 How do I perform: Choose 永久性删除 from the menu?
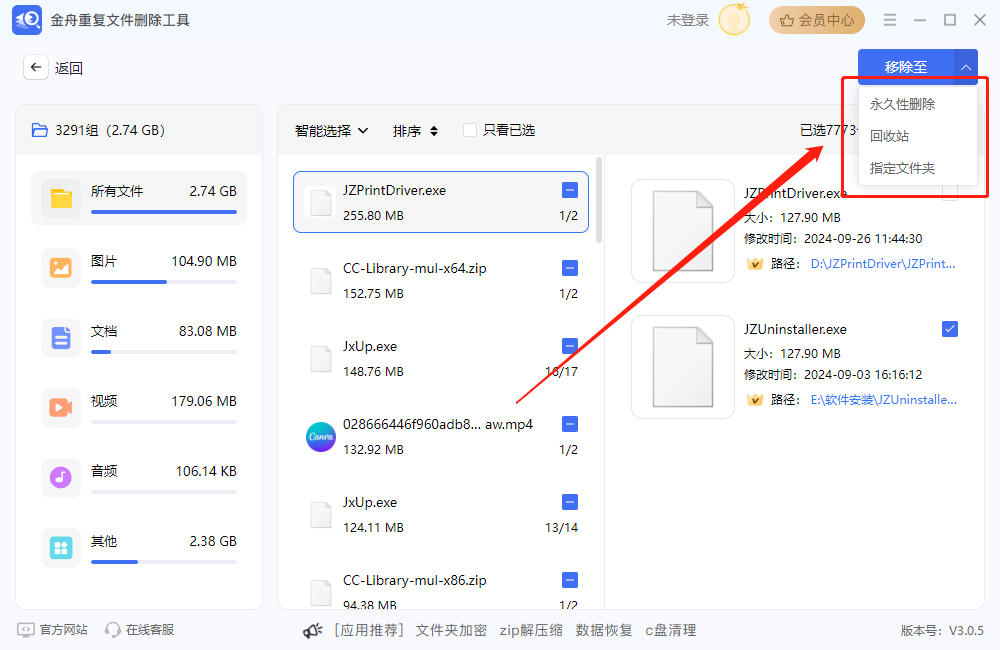tap(917, 104)
